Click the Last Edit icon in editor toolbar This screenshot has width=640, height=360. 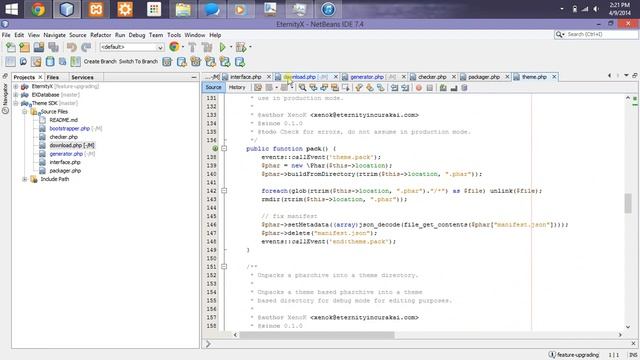[x=258, y=87]
